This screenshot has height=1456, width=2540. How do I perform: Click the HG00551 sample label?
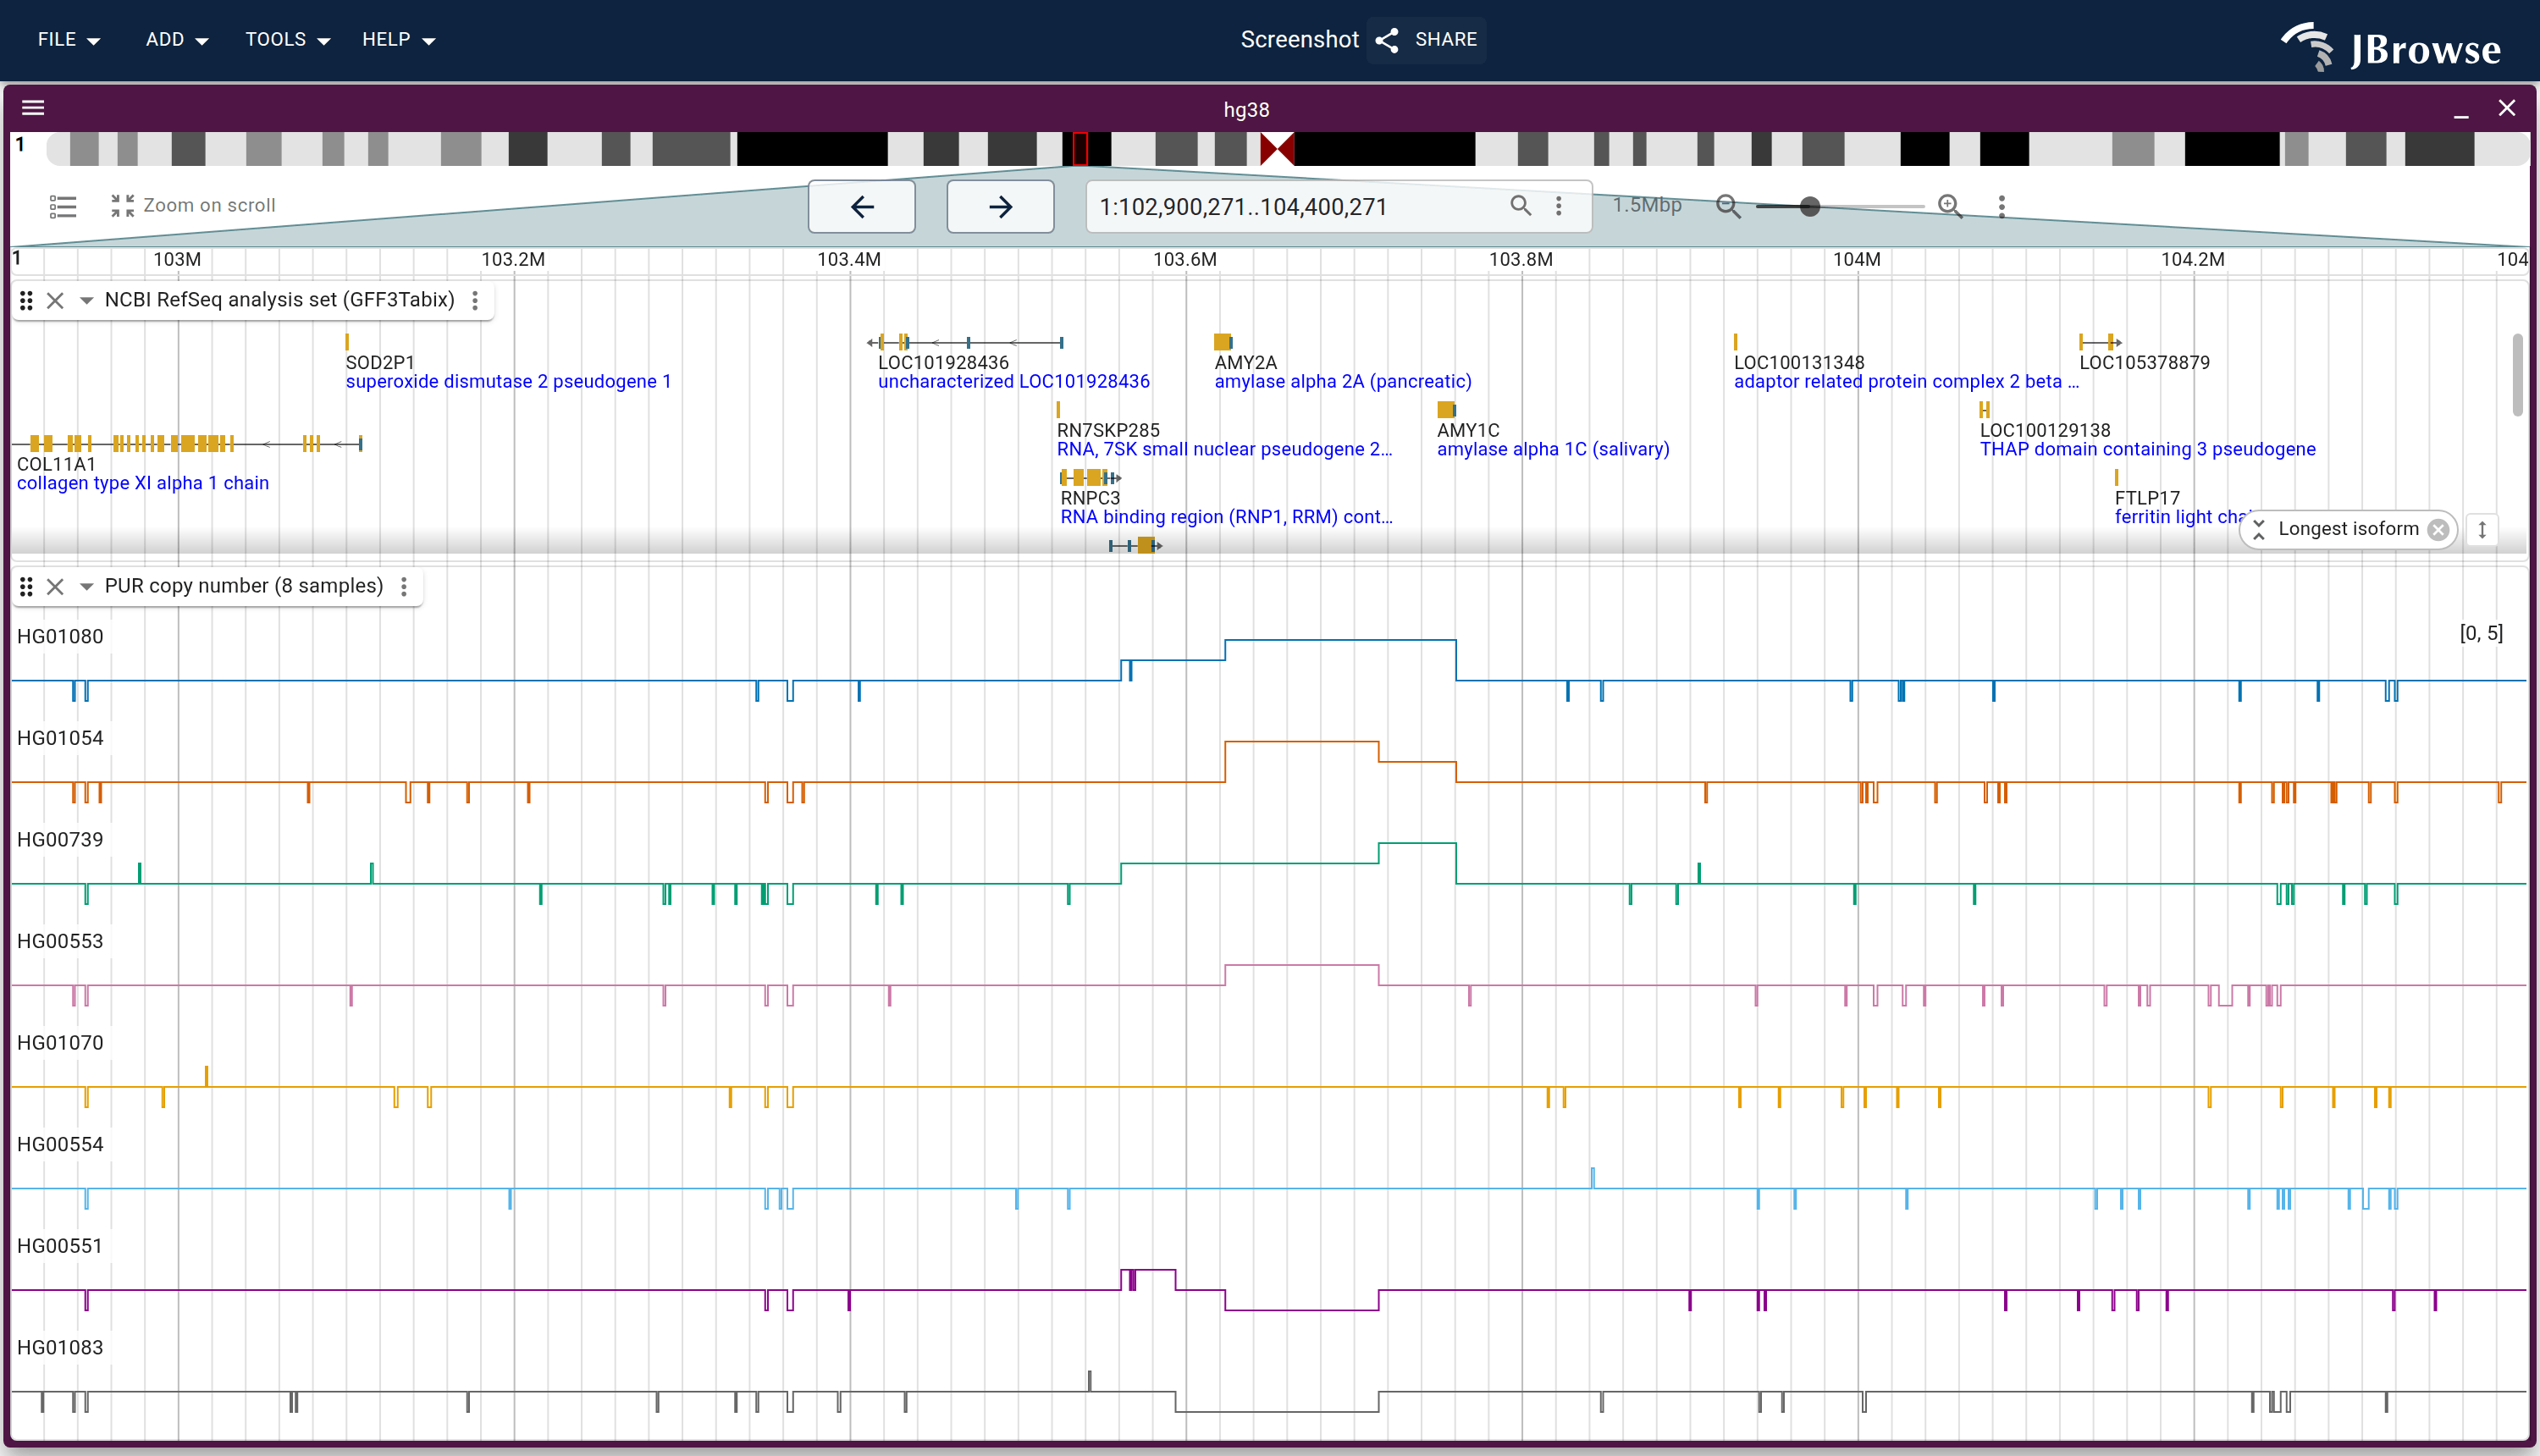point(60,1246)
